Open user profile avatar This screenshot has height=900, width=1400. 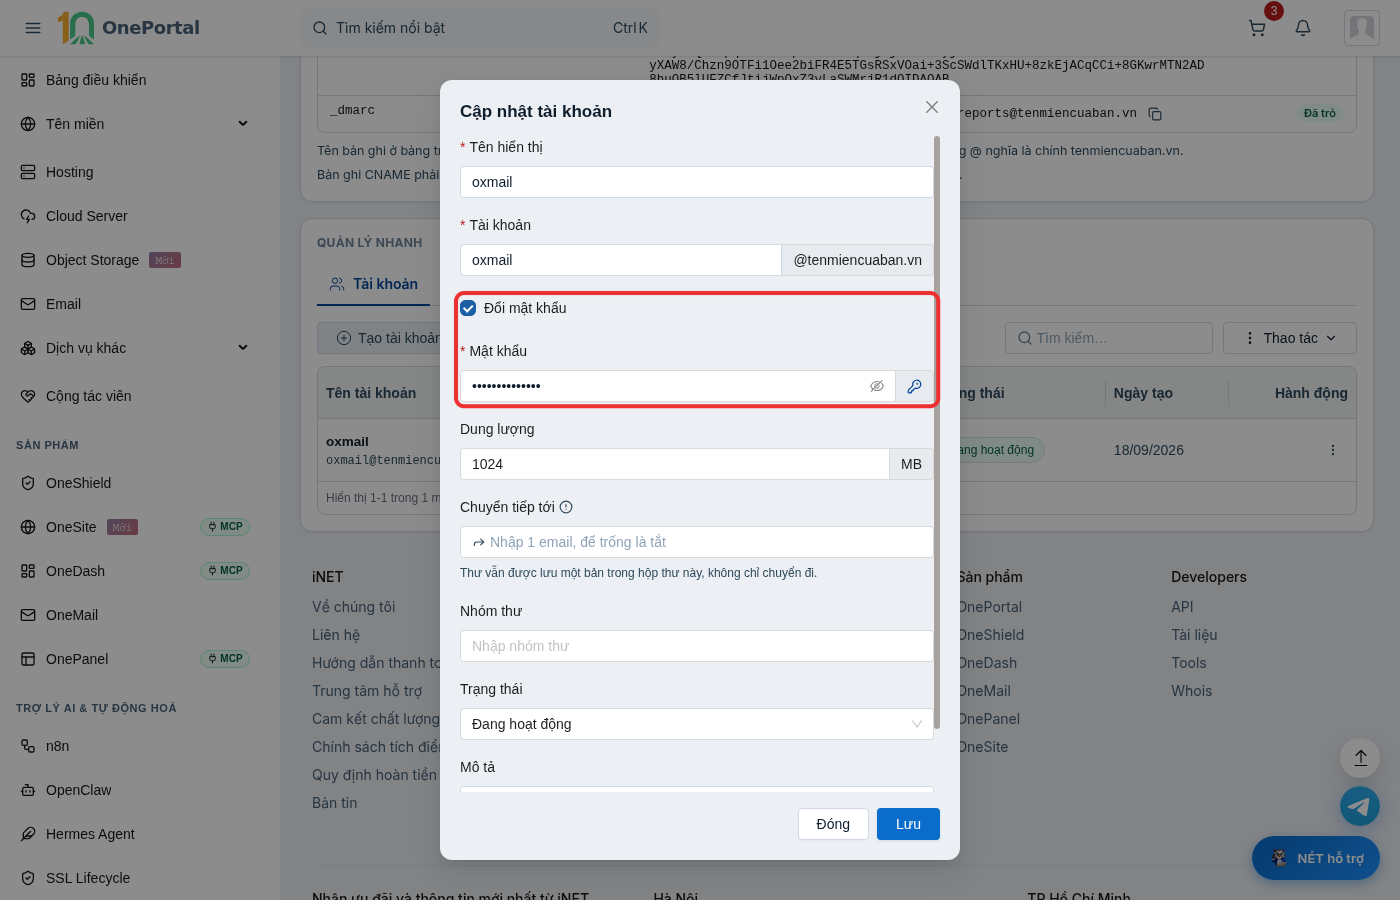1362,28
